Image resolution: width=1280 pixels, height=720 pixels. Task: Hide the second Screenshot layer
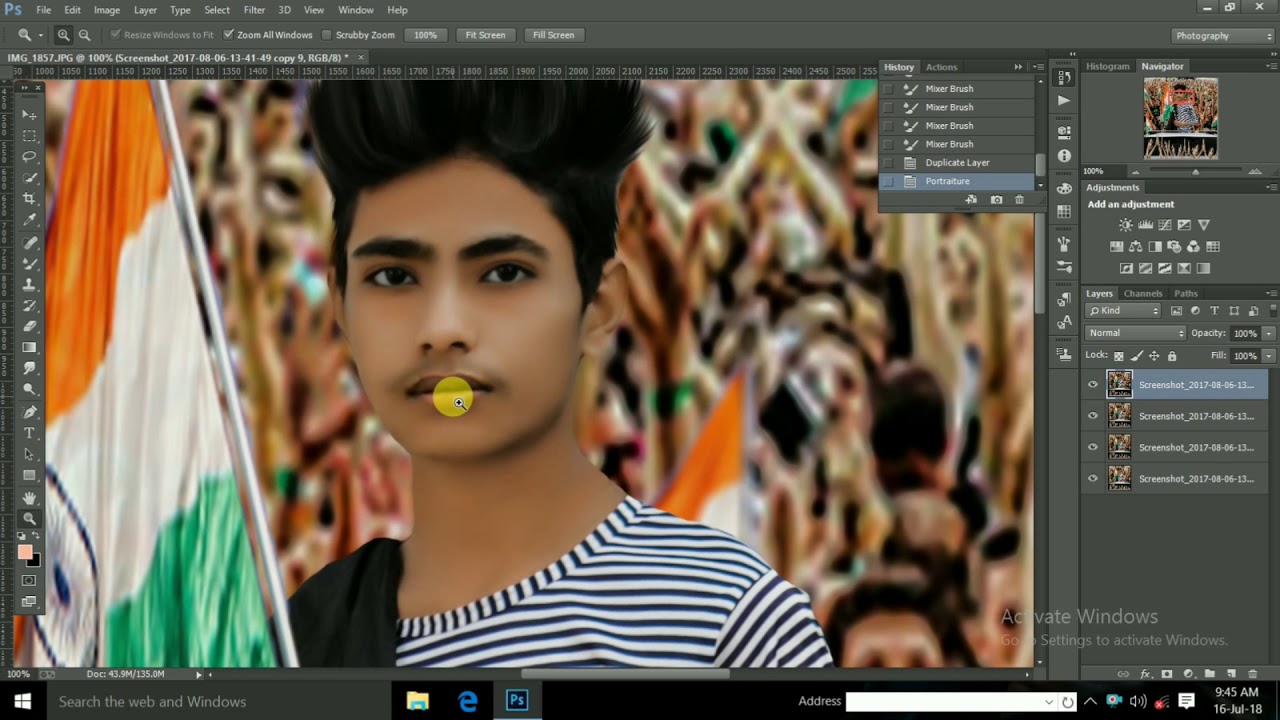click(x=1092, y=416)
